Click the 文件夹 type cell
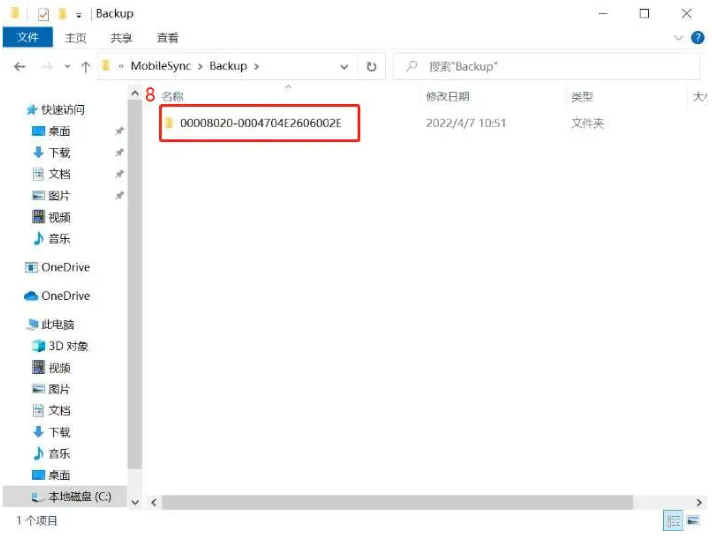 pyautogui.click(x=587, y=123)
